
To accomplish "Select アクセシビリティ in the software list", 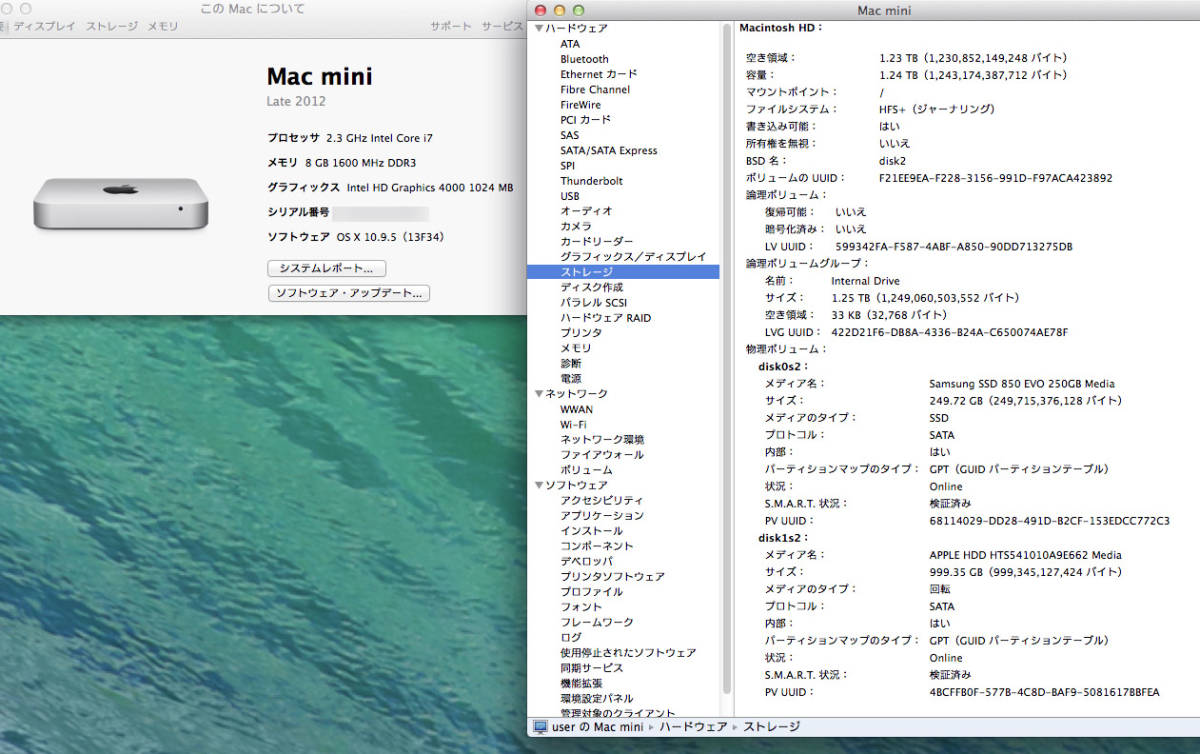I will (x=602, y=500).
